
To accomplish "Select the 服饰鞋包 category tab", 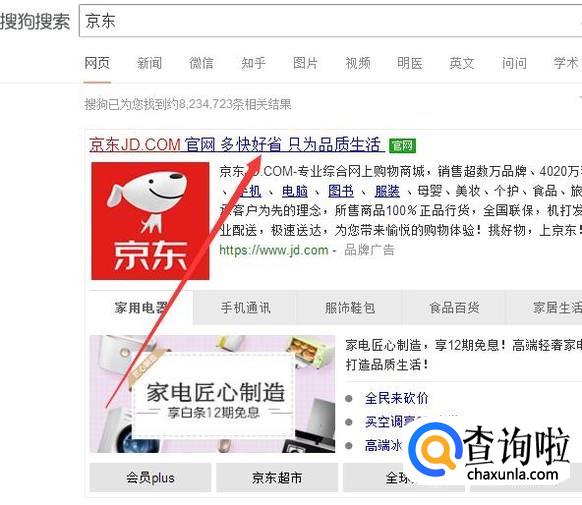I will click(x=350, y=308).
